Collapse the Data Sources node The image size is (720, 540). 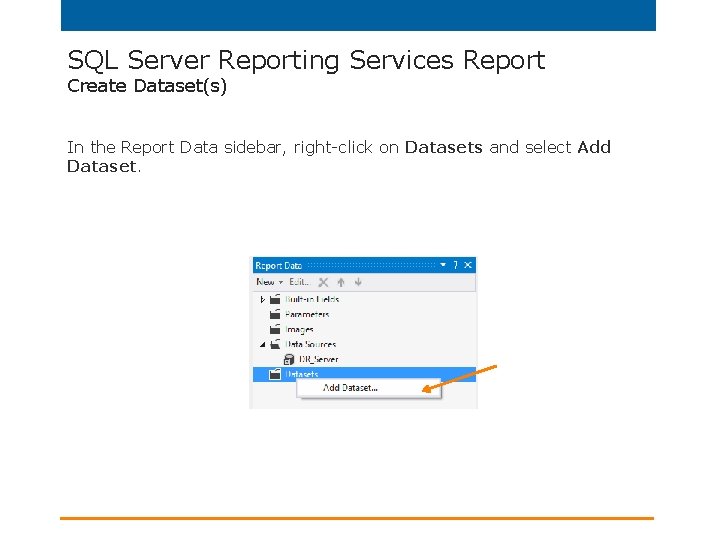(262, 344)
